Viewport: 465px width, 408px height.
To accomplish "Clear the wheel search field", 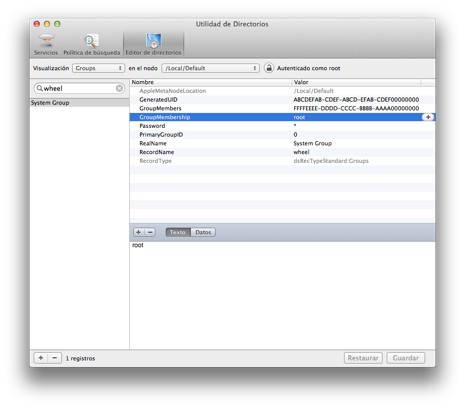I will pos(119,88).
